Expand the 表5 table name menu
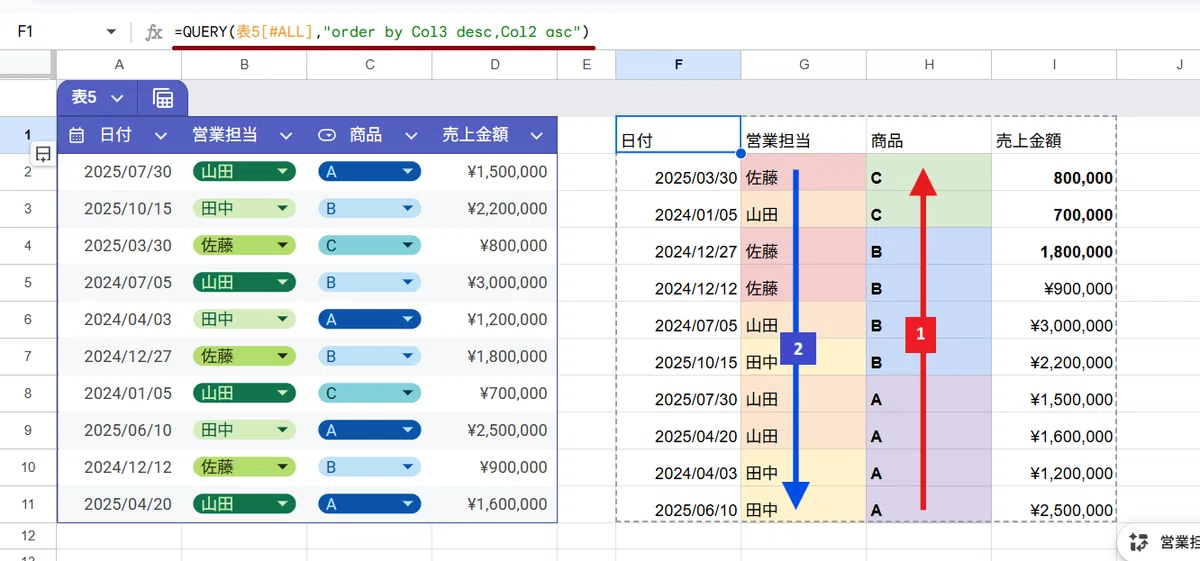Screen dimensions: 1200x561 (117, 98)
